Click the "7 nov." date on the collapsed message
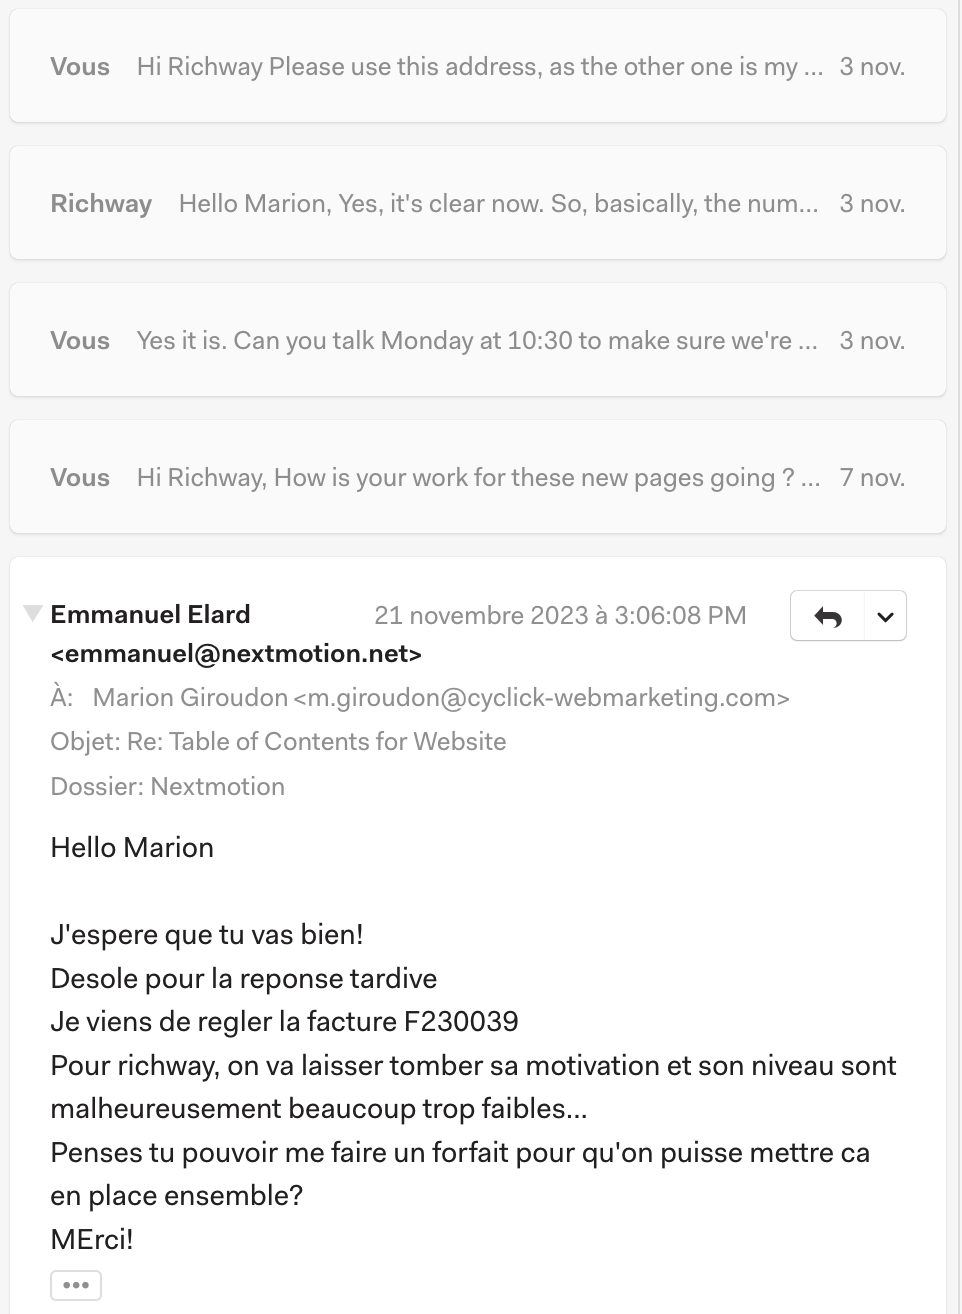Screen dimensions: 962x1314 tap(872, 478)
